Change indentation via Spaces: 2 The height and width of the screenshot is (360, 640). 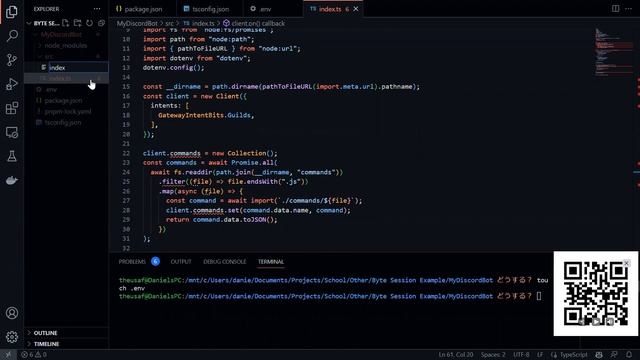[x=493, y=355]
